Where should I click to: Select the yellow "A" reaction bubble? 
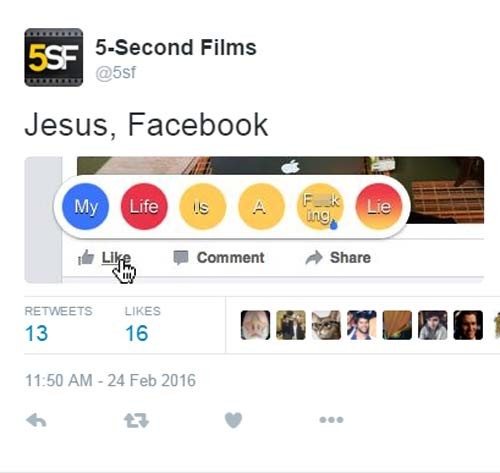pos(261,206)
